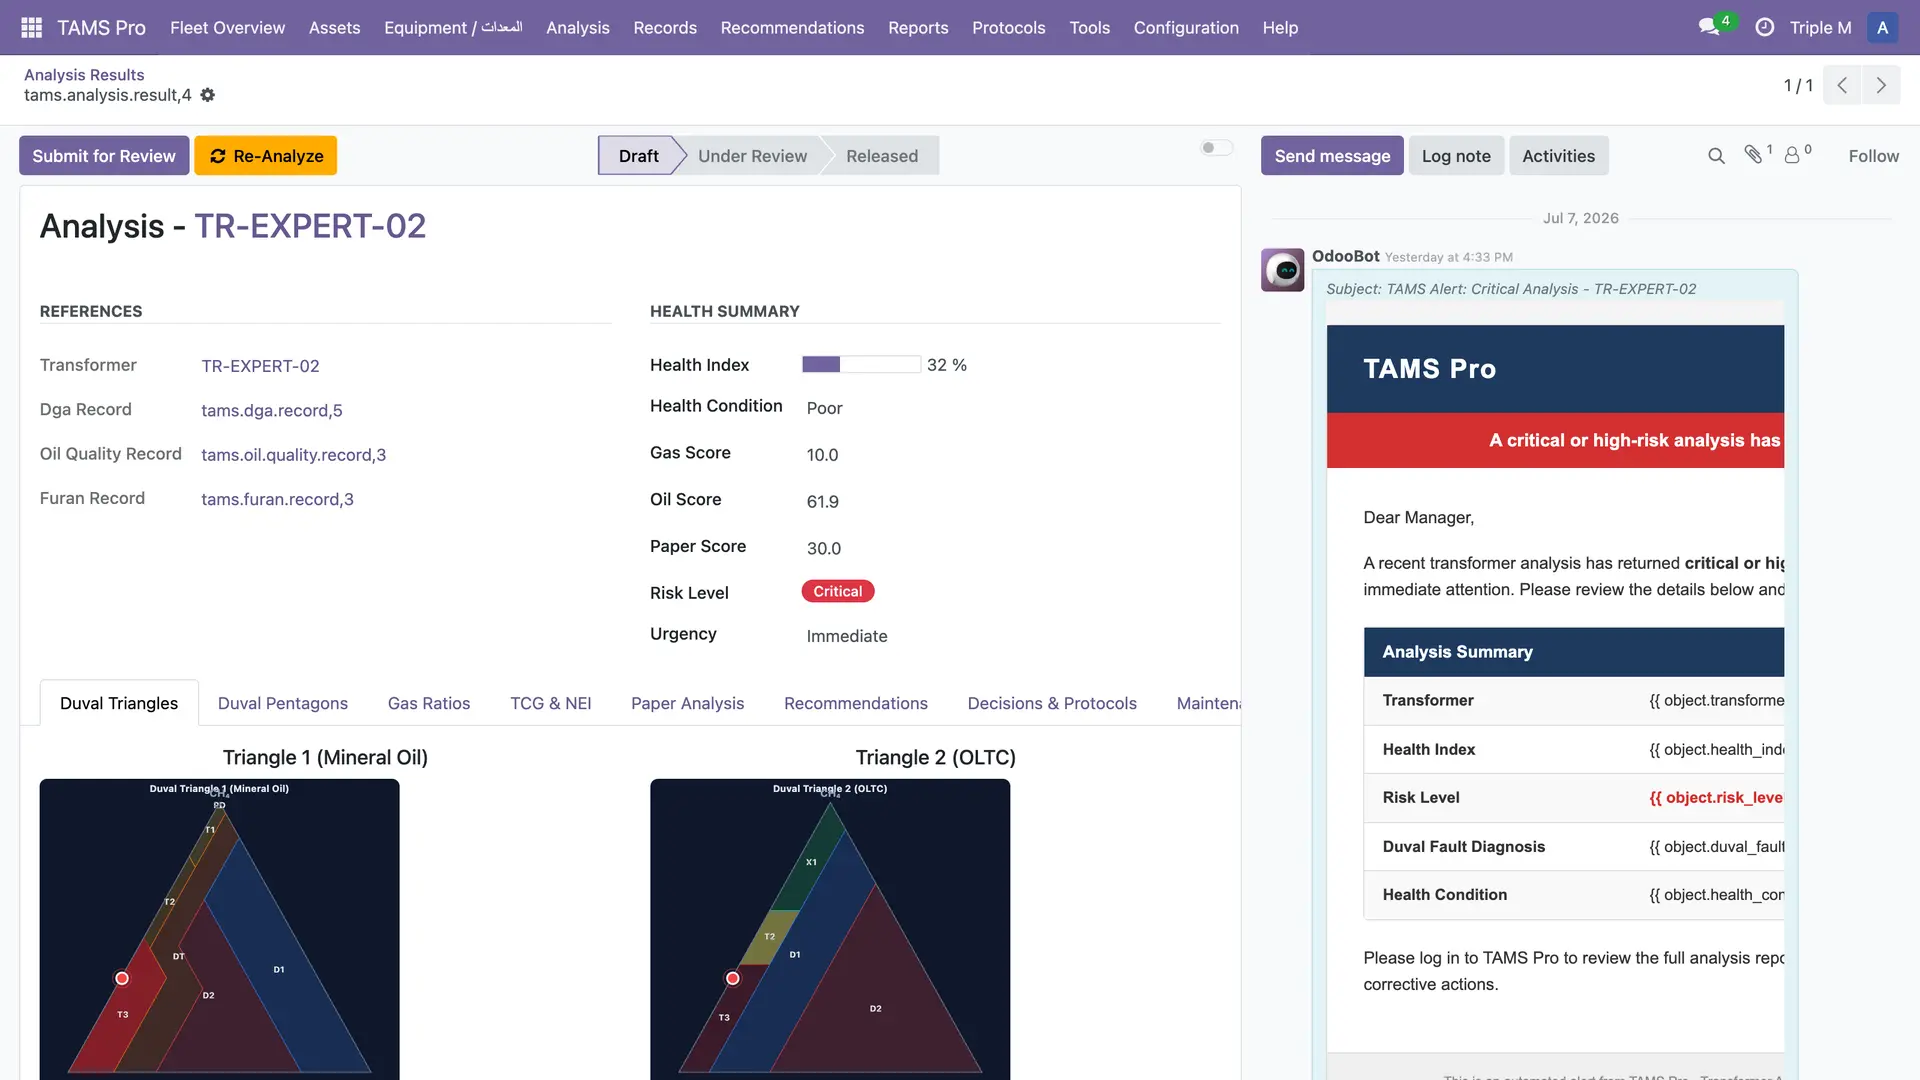Switch to the Recommendations tab in the form
Image resolution: width=1920 pixels, height=1080 pixels.
[856, 703]
